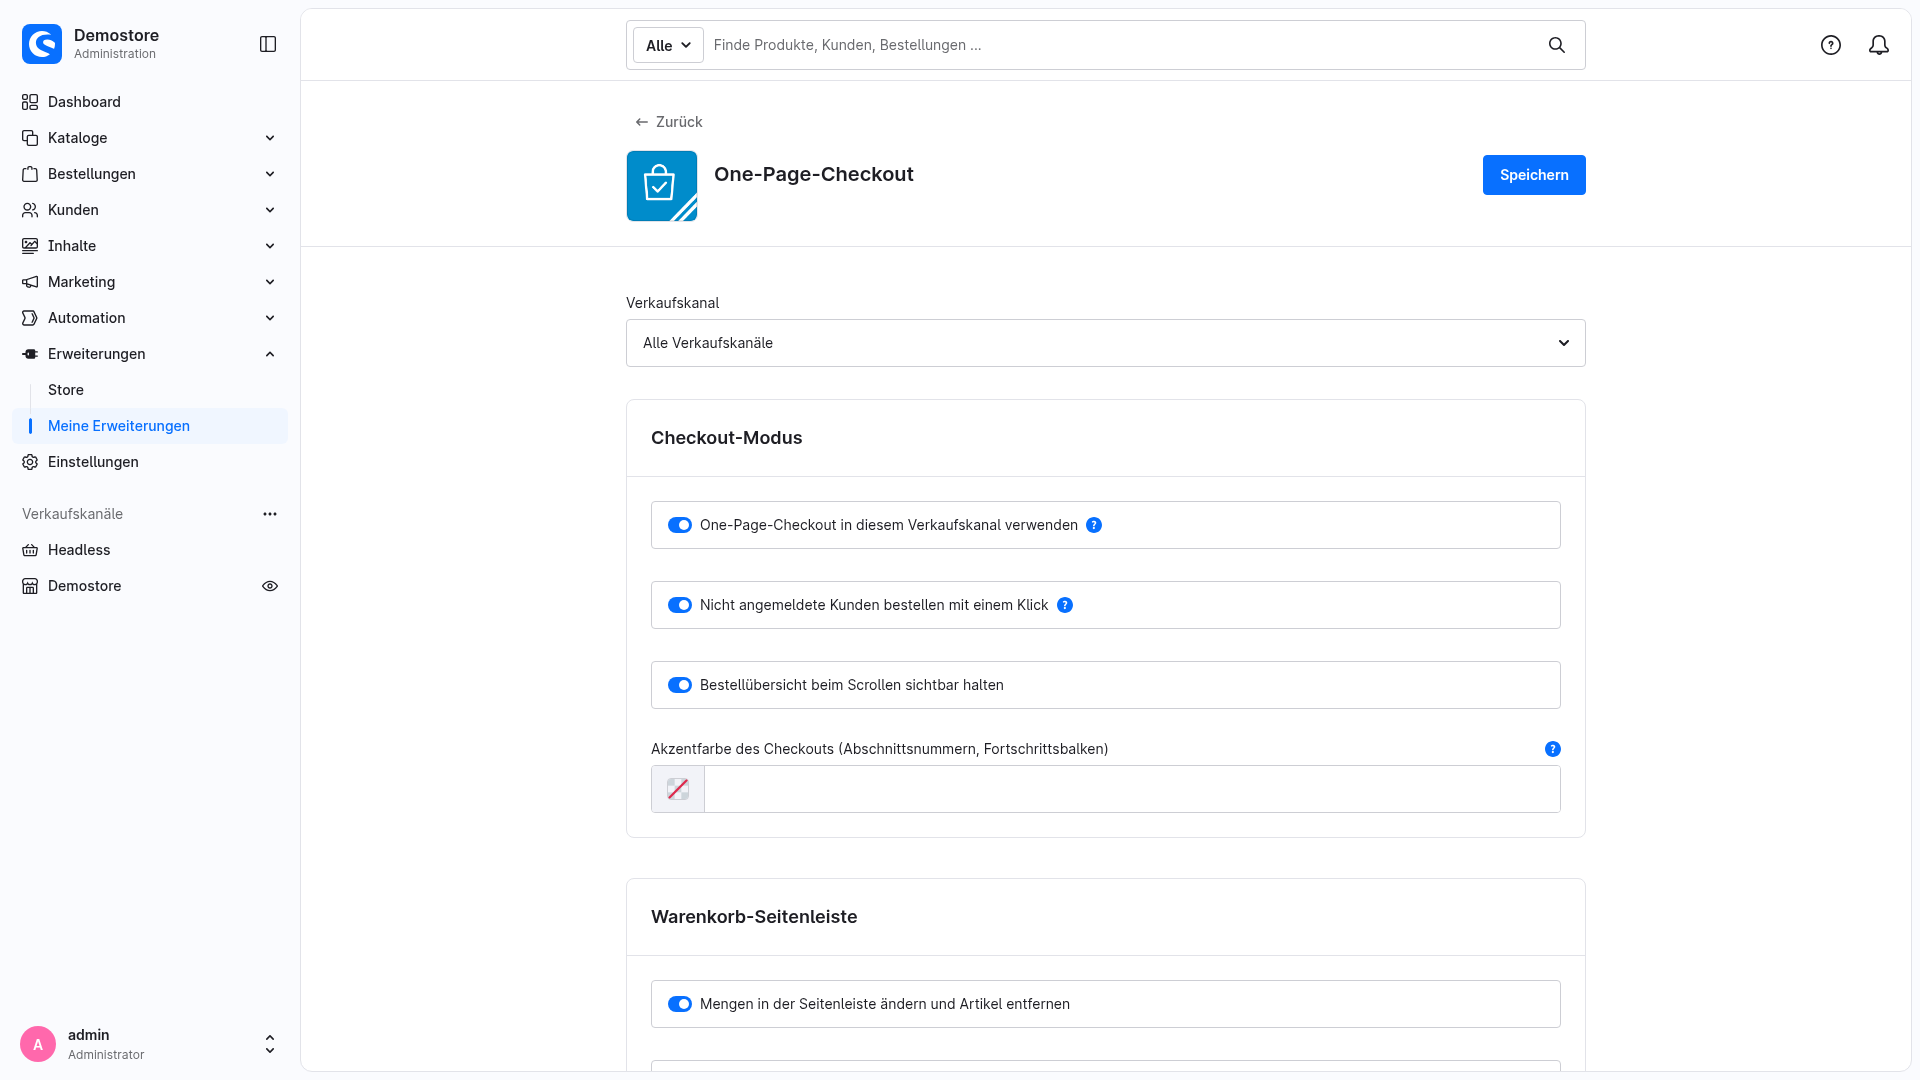This screenshot has height=1080, width=1920.
Task: Collapse the sidebar with the panel icon
Action: coord(268,44)
